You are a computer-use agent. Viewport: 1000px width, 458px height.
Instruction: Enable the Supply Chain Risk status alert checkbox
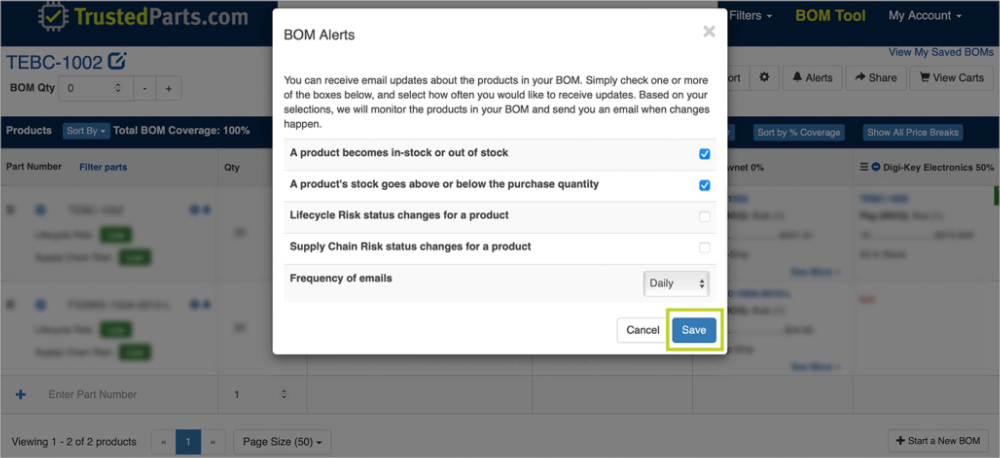click(705, 247)
